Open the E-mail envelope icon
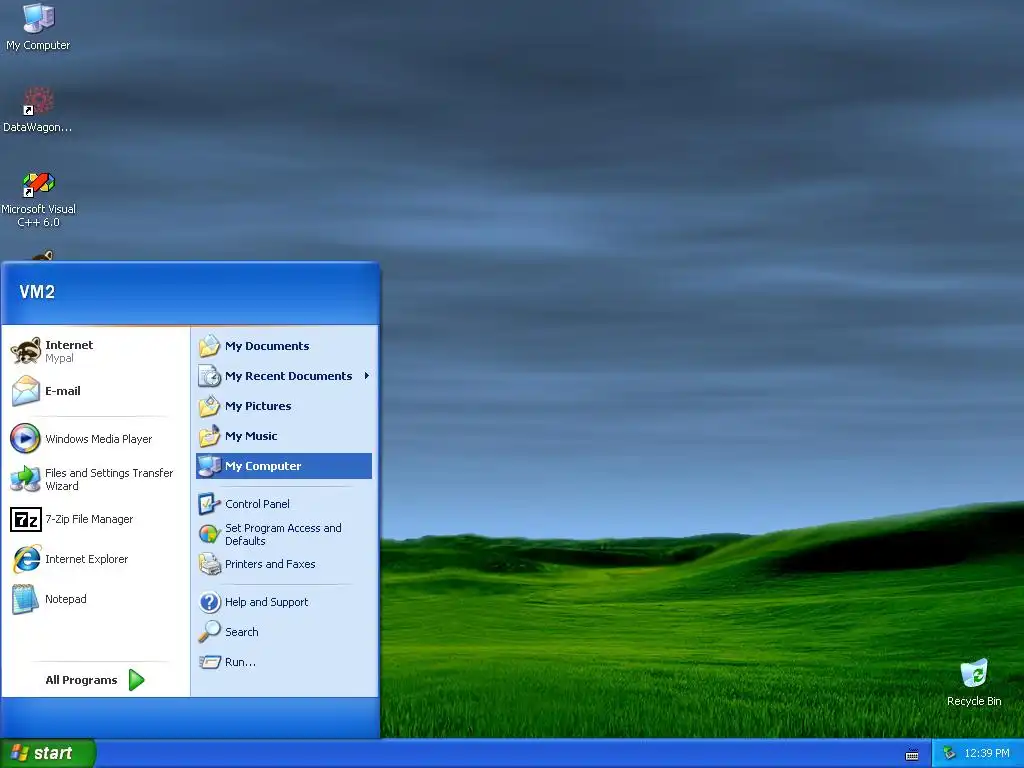The width and height of the screenshot is (1024, 768). point(26,391)
